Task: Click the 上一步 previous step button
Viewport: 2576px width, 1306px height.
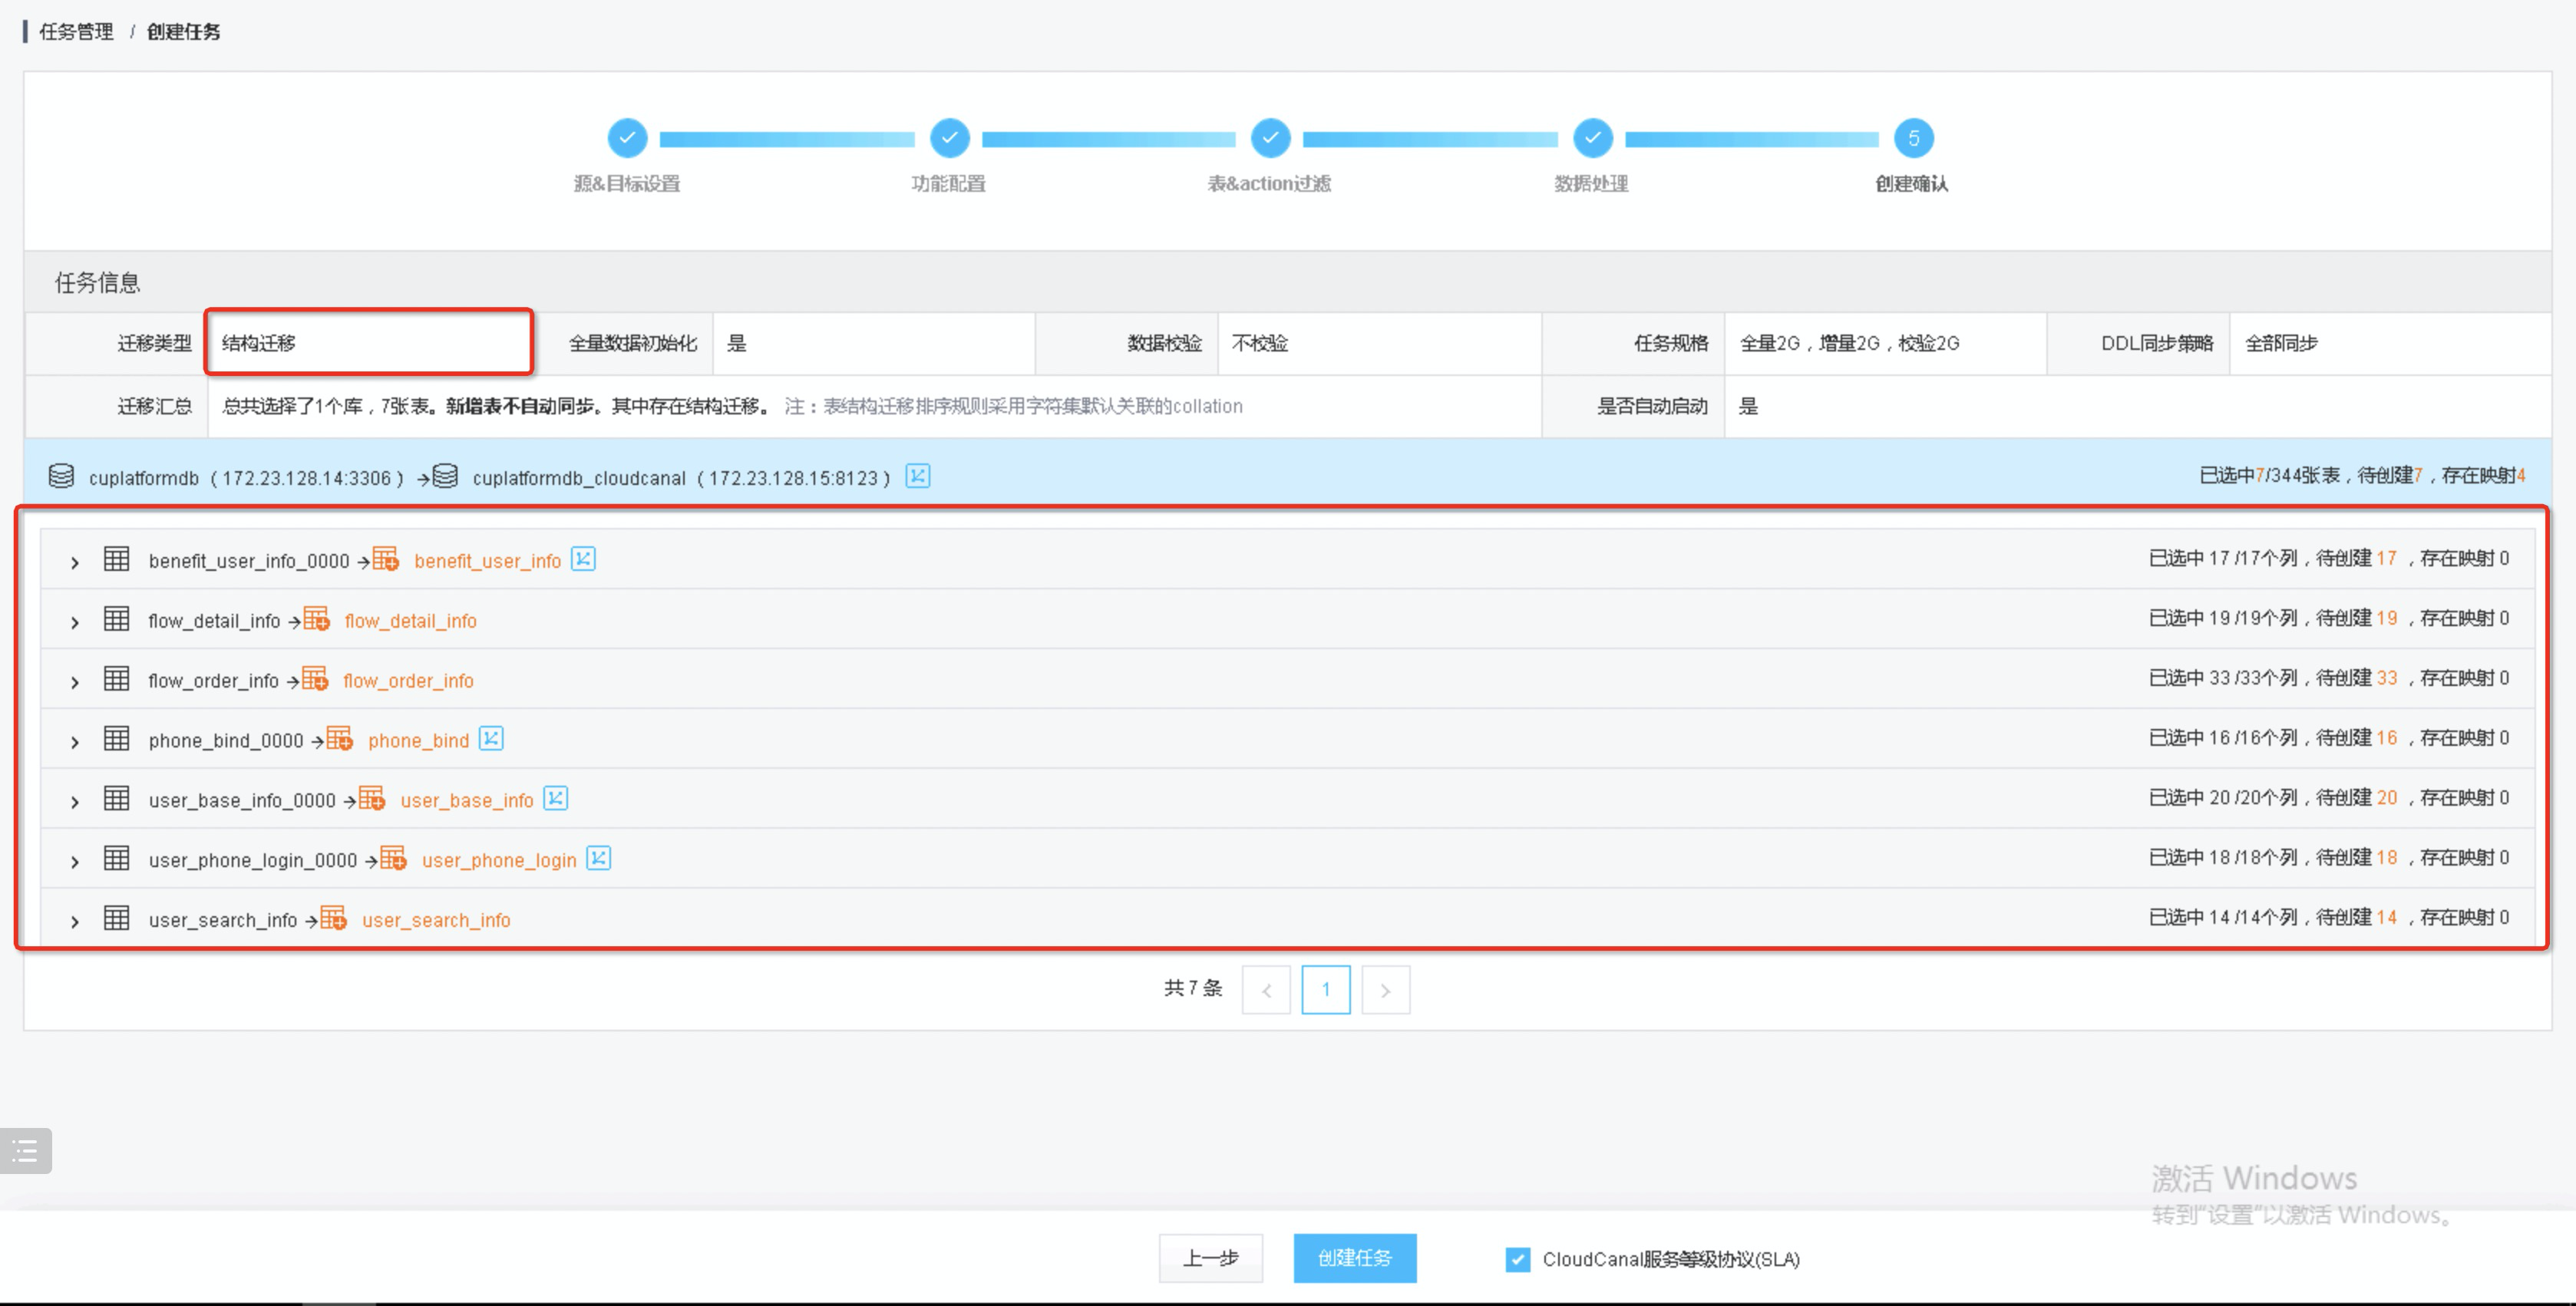Action: [x=1210, y=1258]
